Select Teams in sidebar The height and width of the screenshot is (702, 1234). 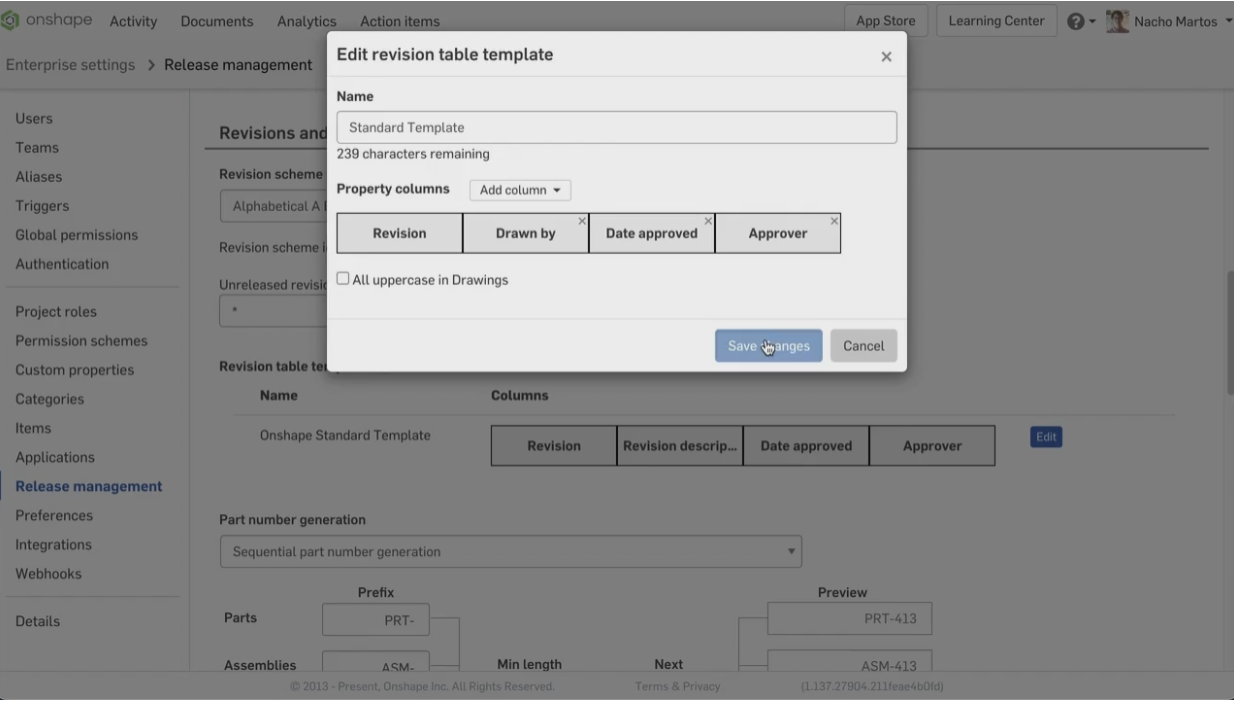[x=37, y=147]
